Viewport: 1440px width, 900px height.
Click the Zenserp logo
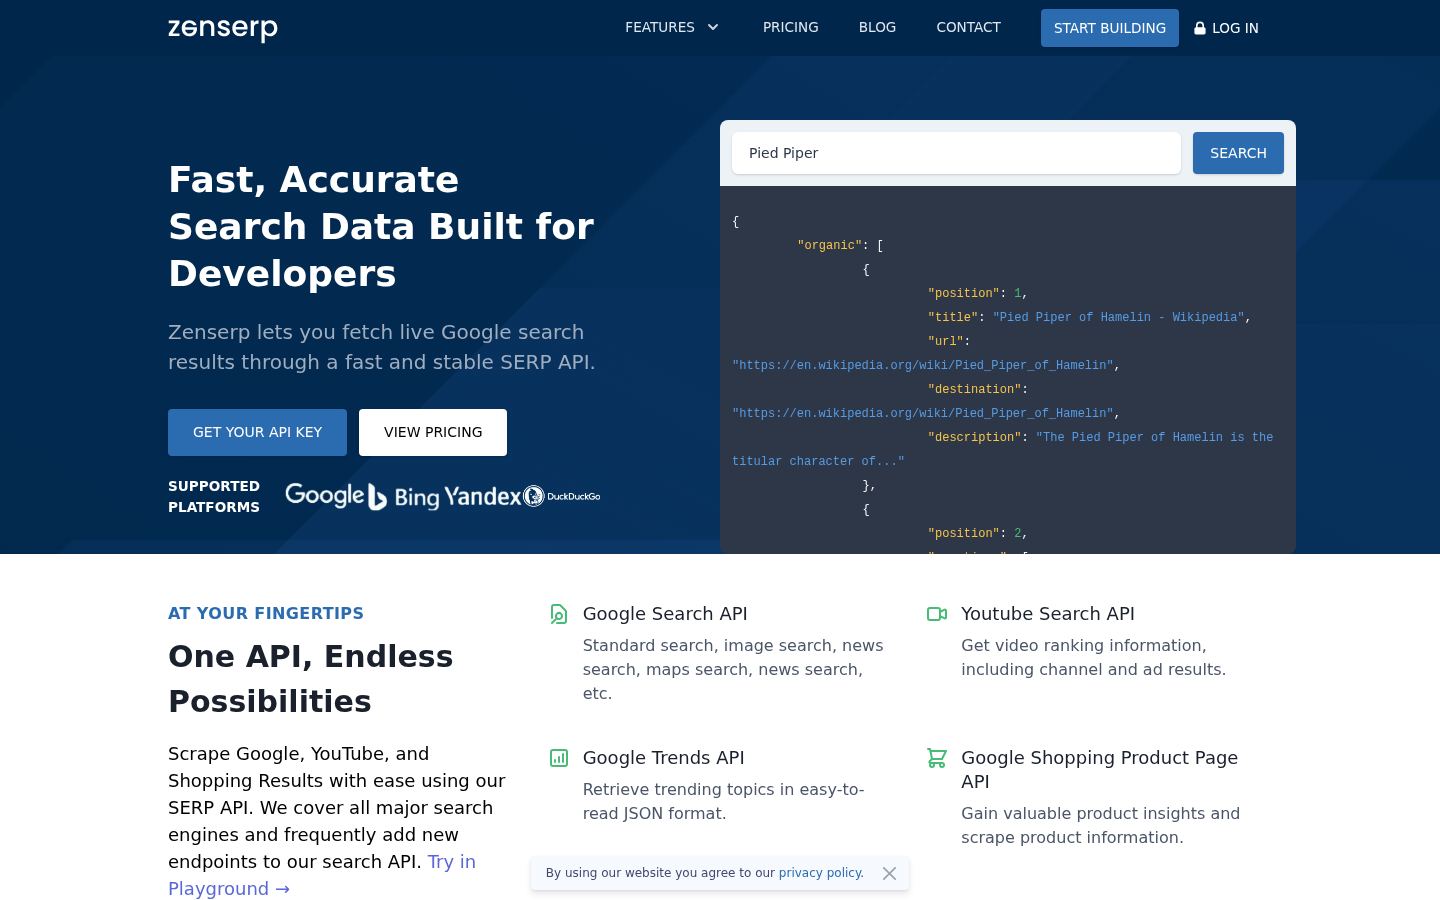tap(223, 29)
